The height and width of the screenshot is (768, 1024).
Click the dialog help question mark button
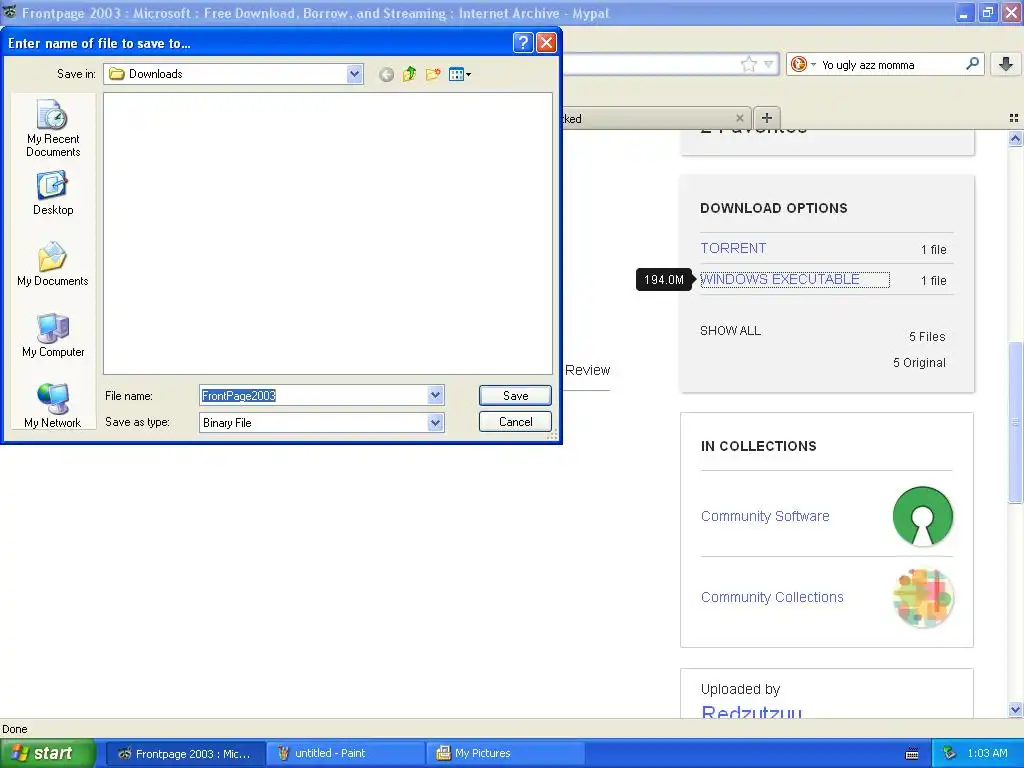click(x=522, y=43)
